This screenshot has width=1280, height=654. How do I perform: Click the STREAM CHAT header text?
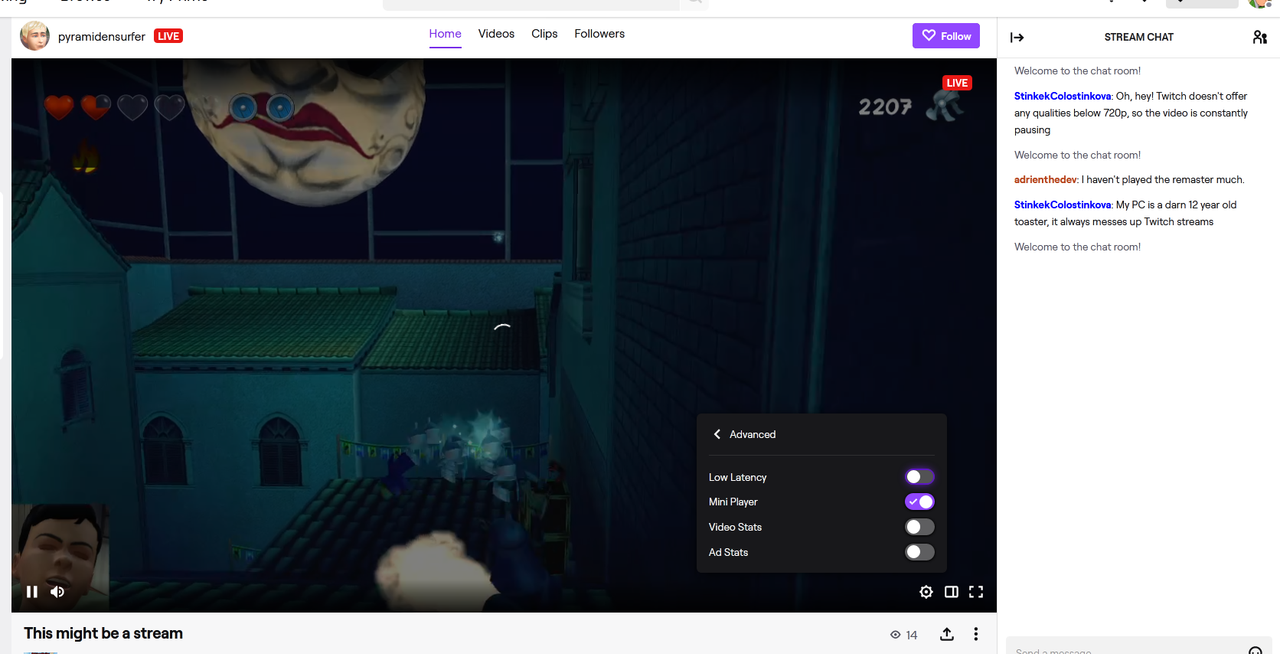coord(1139,37)
